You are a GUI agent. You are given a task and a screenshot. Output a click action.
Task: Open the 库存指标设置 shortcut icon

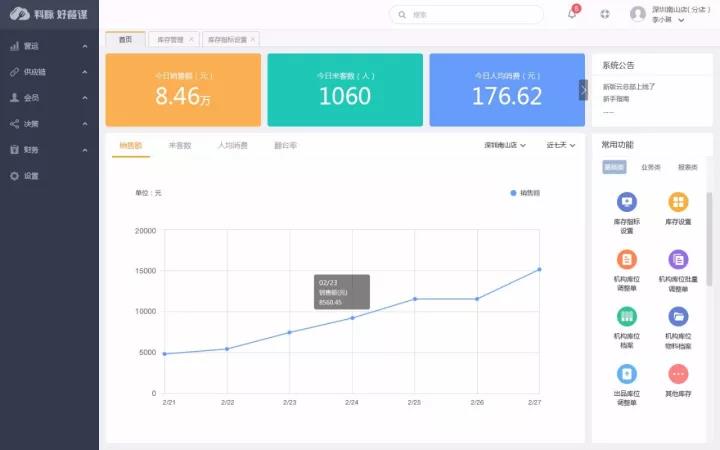[x=626, y=202]
